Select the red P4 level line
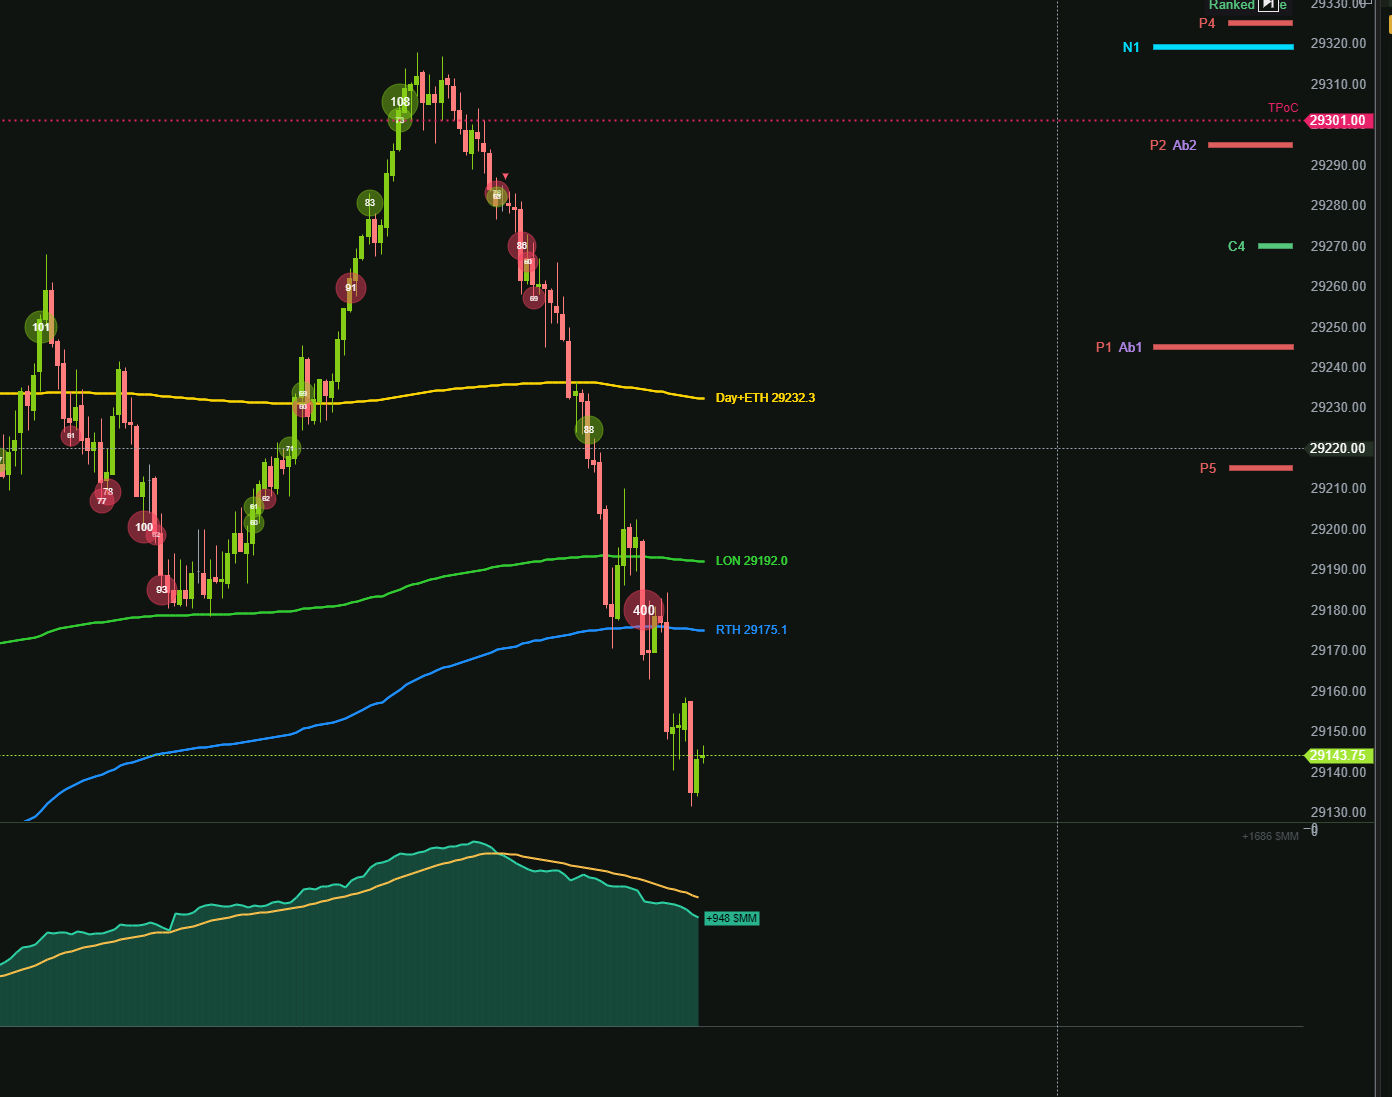Screen dimensions: 1392x1097 (1260, 23)
